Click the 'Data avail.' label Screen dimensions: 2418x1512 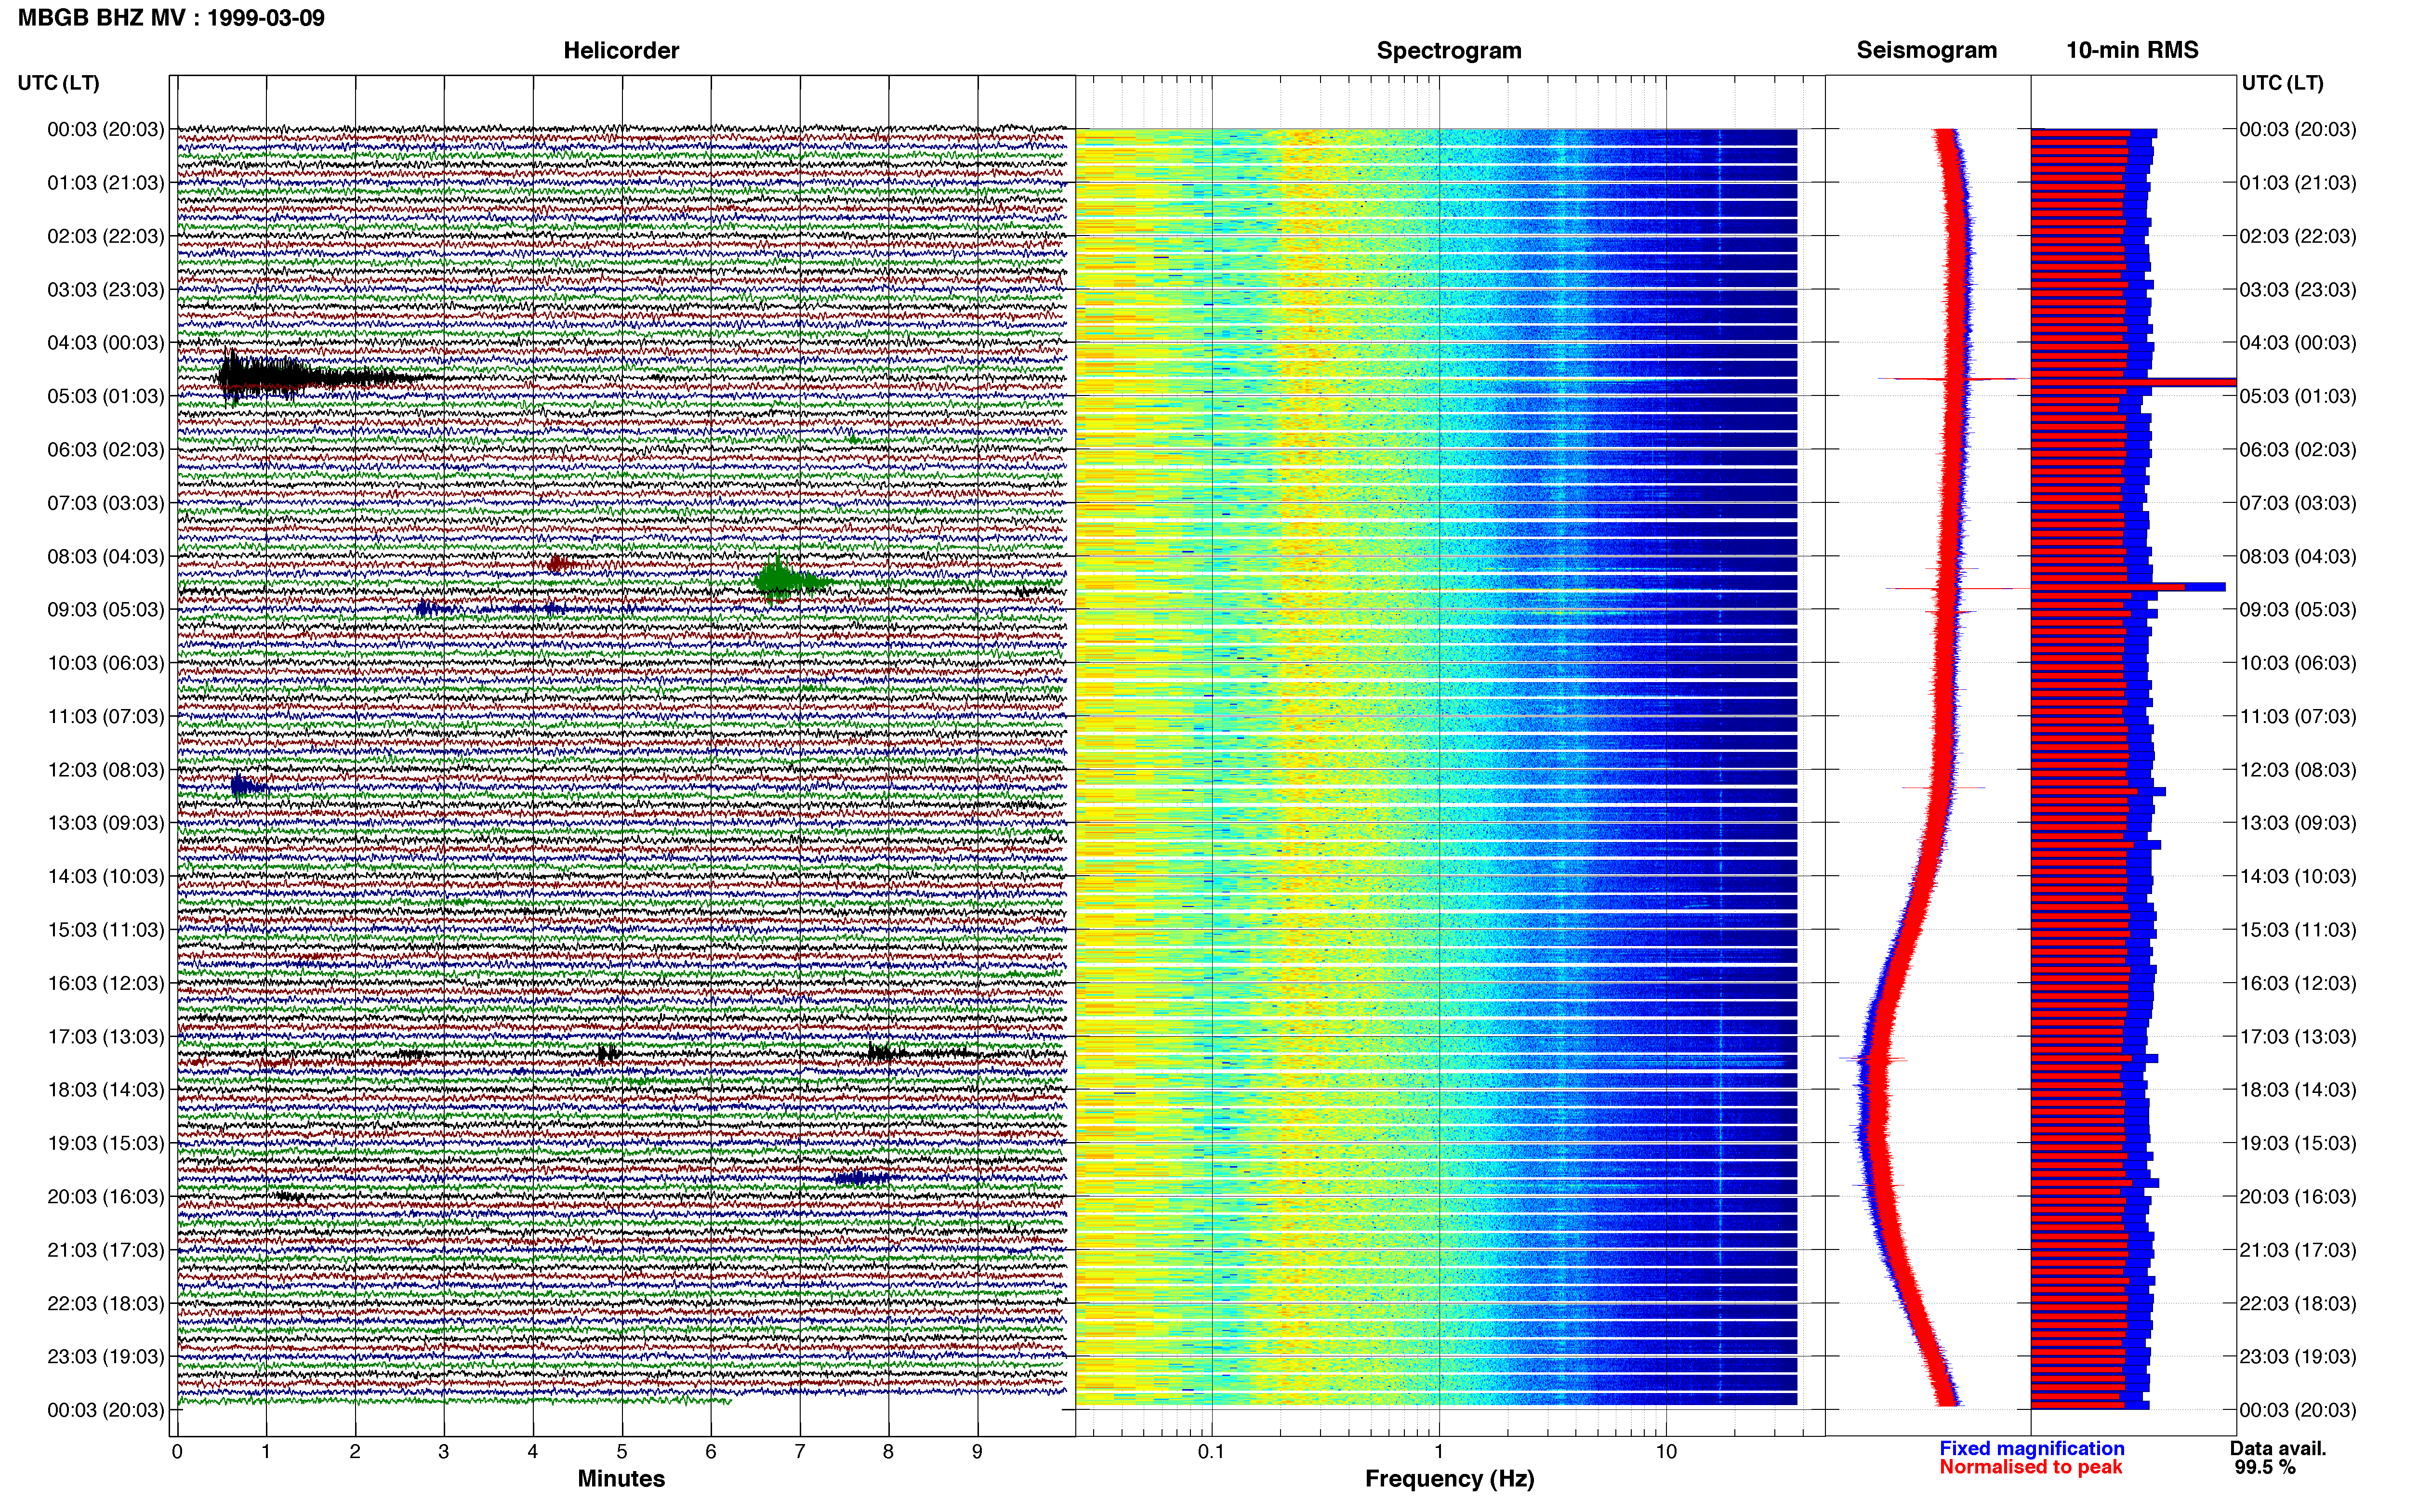(2278, 1449)
